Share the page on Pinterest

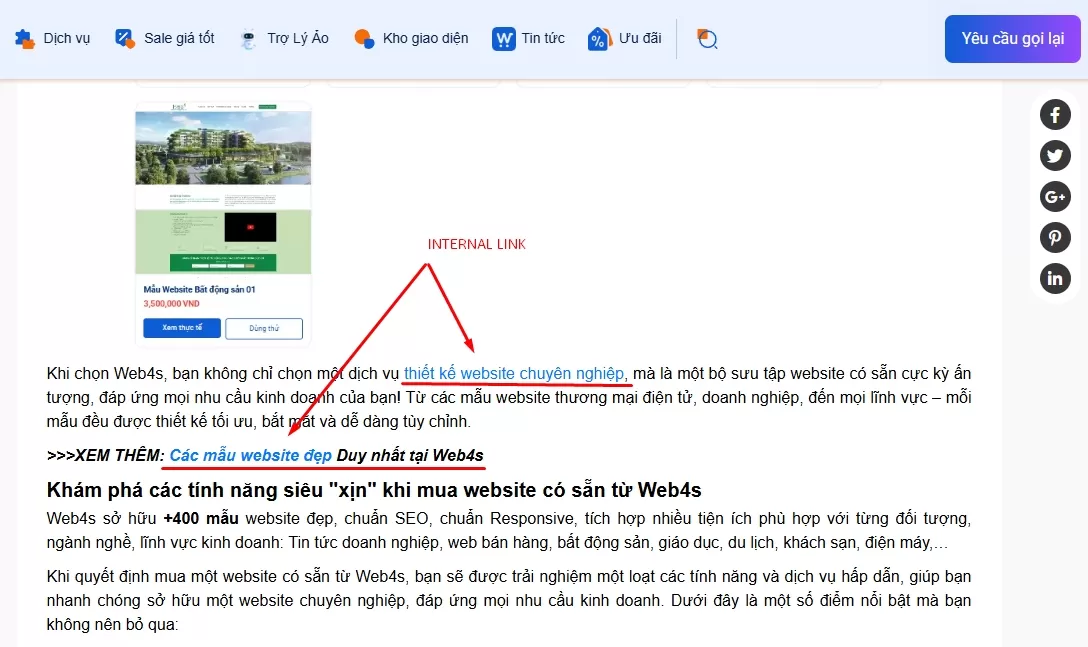click(x=1055, y=237)
